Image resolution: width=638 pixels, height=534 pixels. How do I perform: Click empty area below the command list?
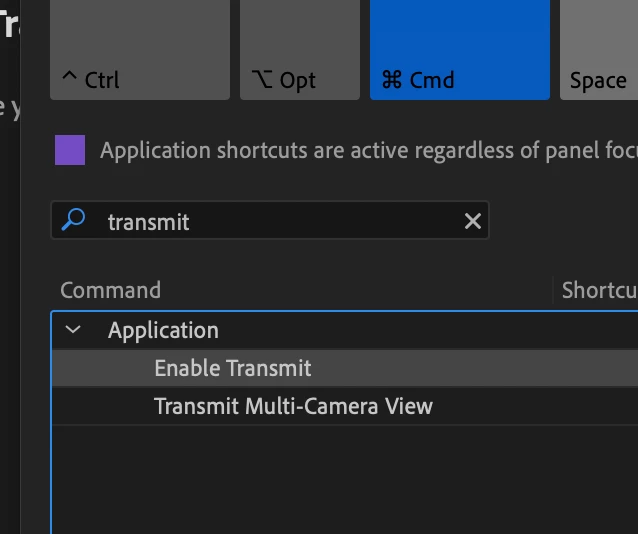click(300, 478)
